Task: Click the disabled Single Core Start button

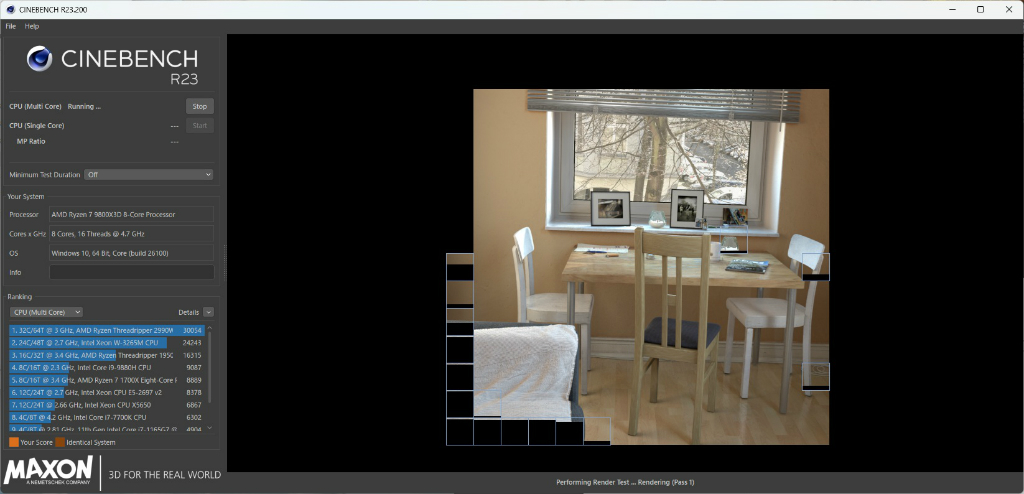Action: [x=200, y=125]
